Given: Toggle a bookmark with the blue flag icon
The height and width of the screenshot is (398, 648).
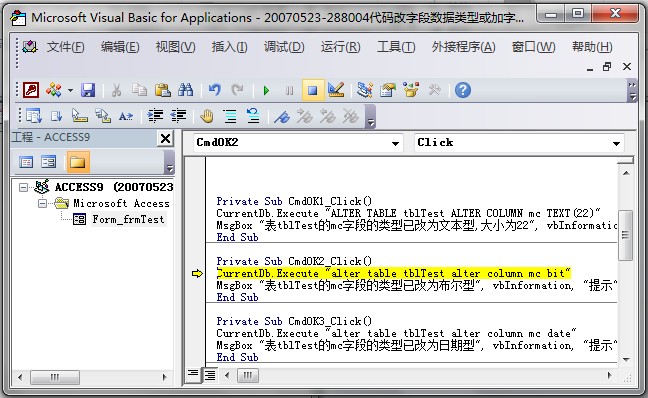Looking at the screenshot, I should 282,117.
